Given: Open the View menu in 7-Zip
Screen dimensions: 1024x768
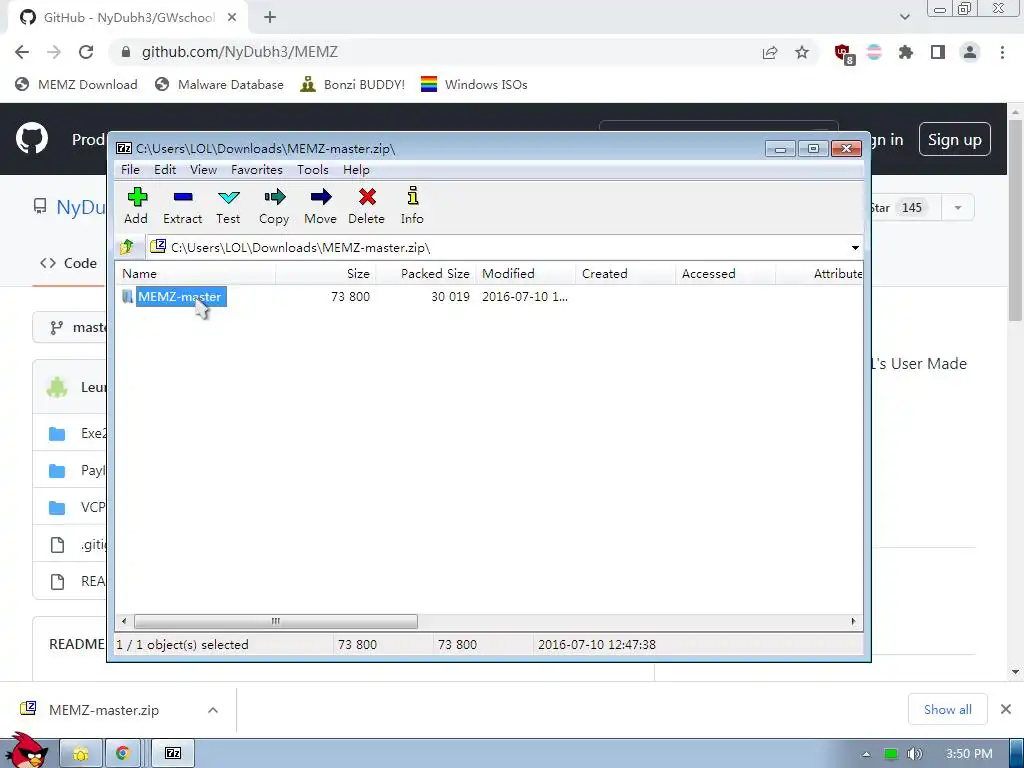Looking at the screenshot, I should point(203,170).
